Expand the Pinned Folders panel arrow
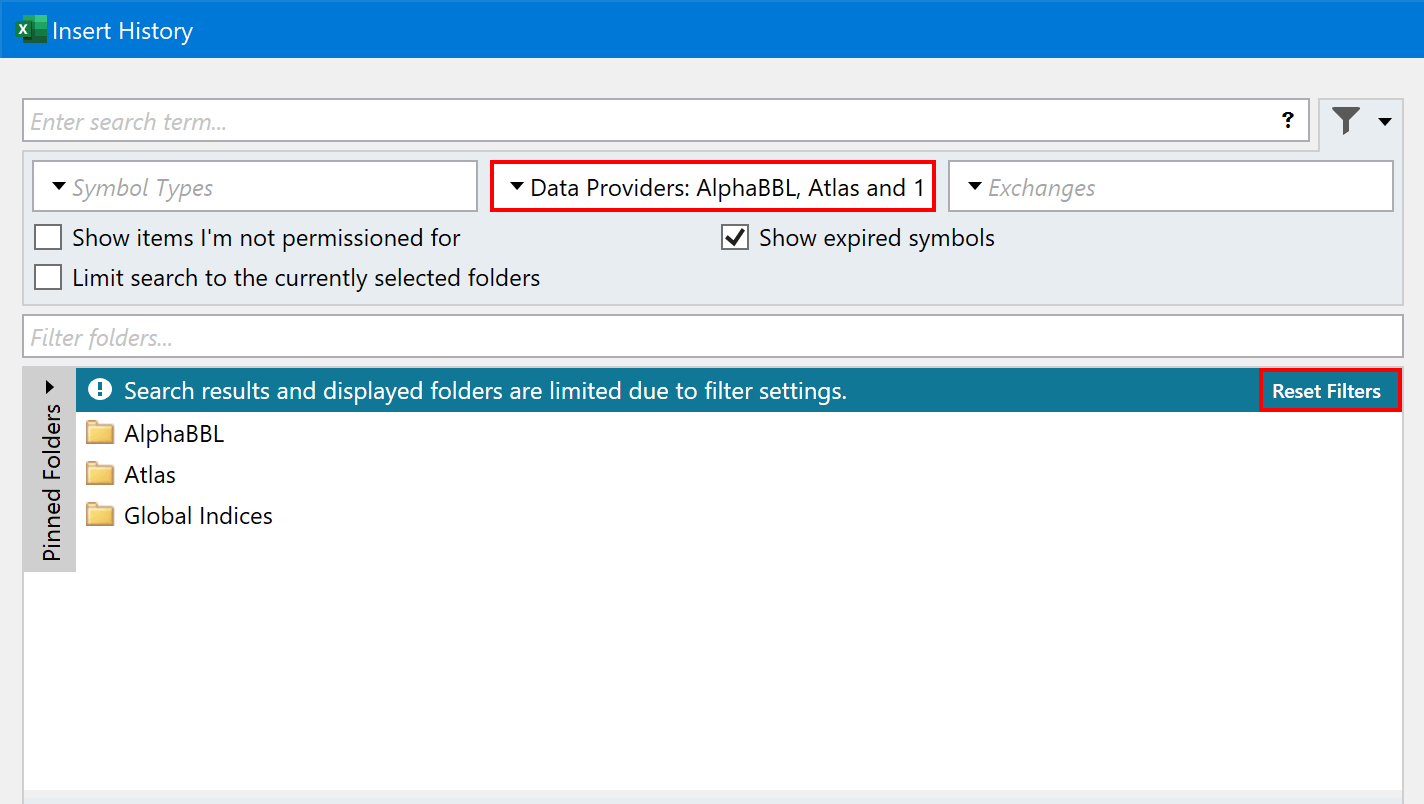 click(x=50, y=386)
